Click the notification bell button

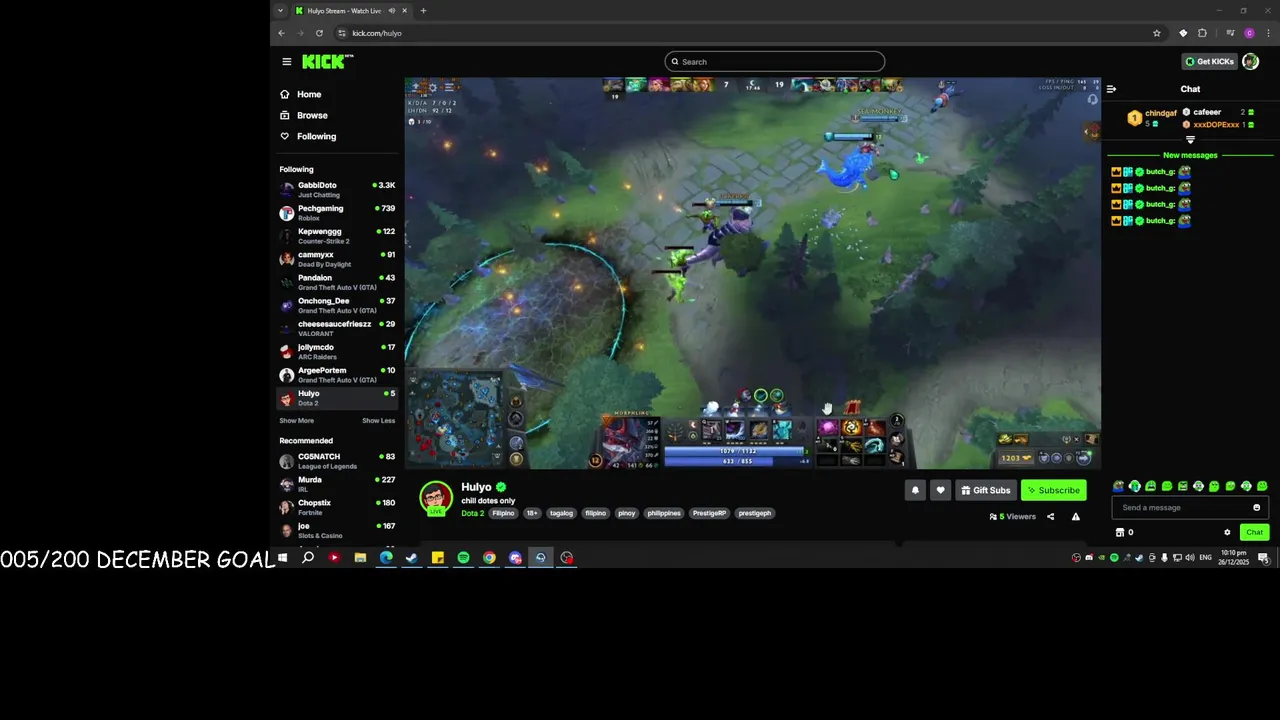tap(915, 490)
